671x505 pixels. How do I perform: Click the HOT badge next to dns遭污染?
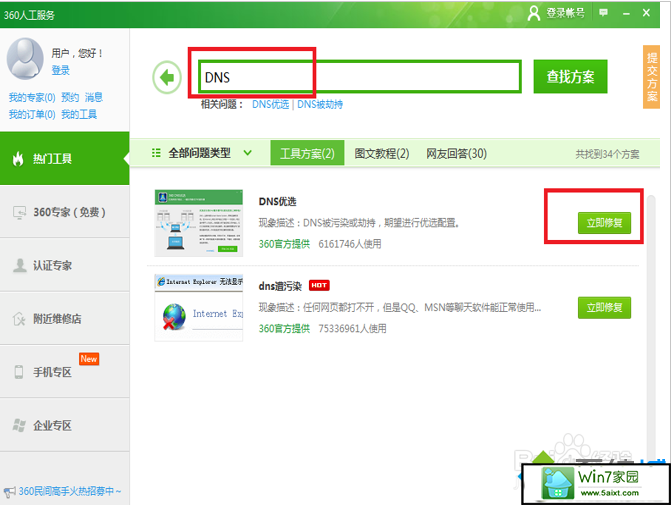pos(319,285)
